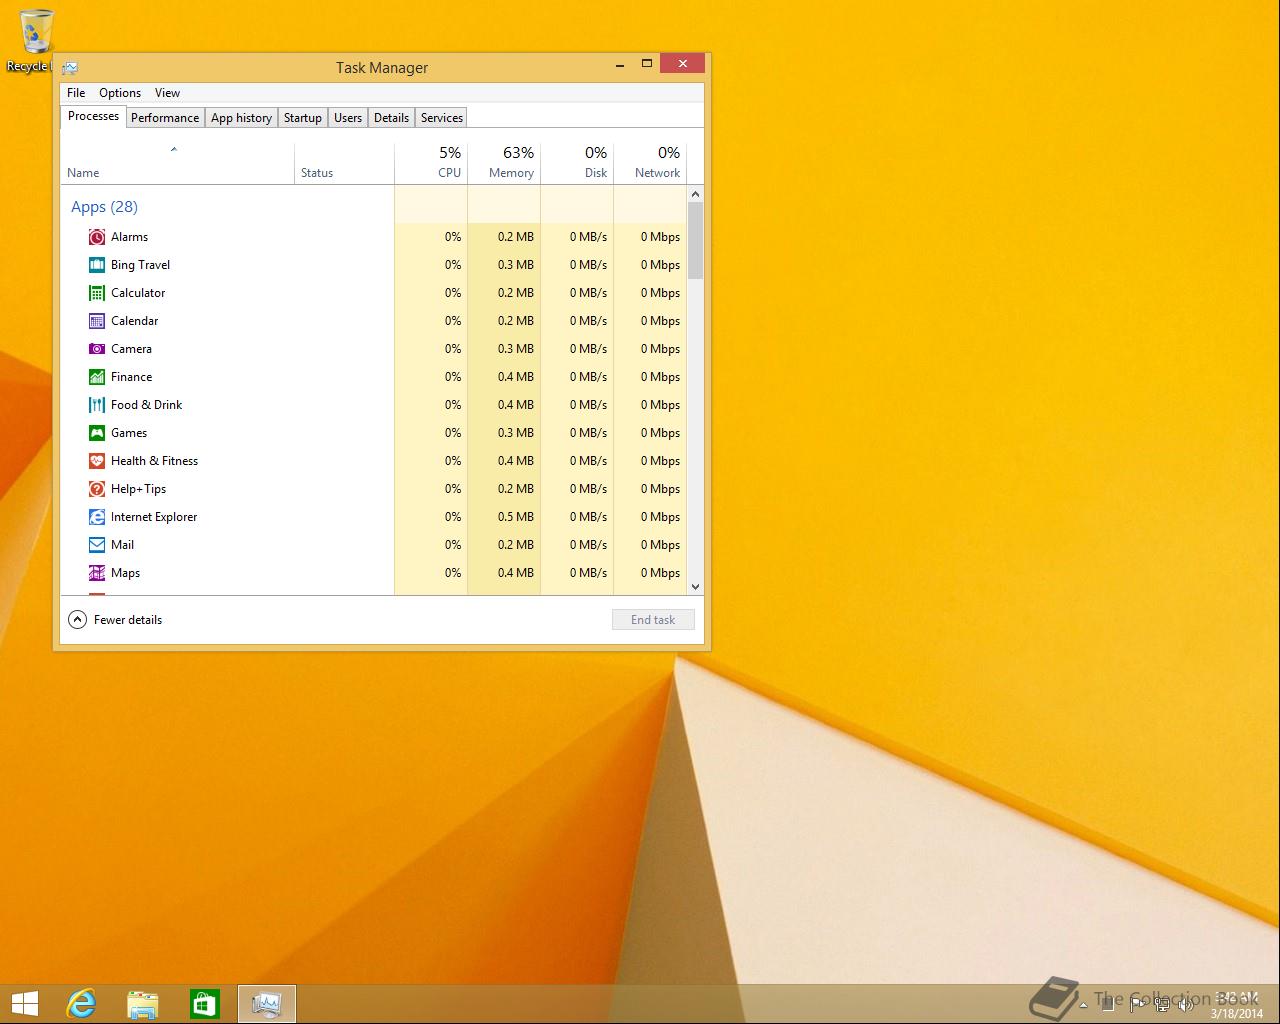Select the Games app icon

click(97, 433)
